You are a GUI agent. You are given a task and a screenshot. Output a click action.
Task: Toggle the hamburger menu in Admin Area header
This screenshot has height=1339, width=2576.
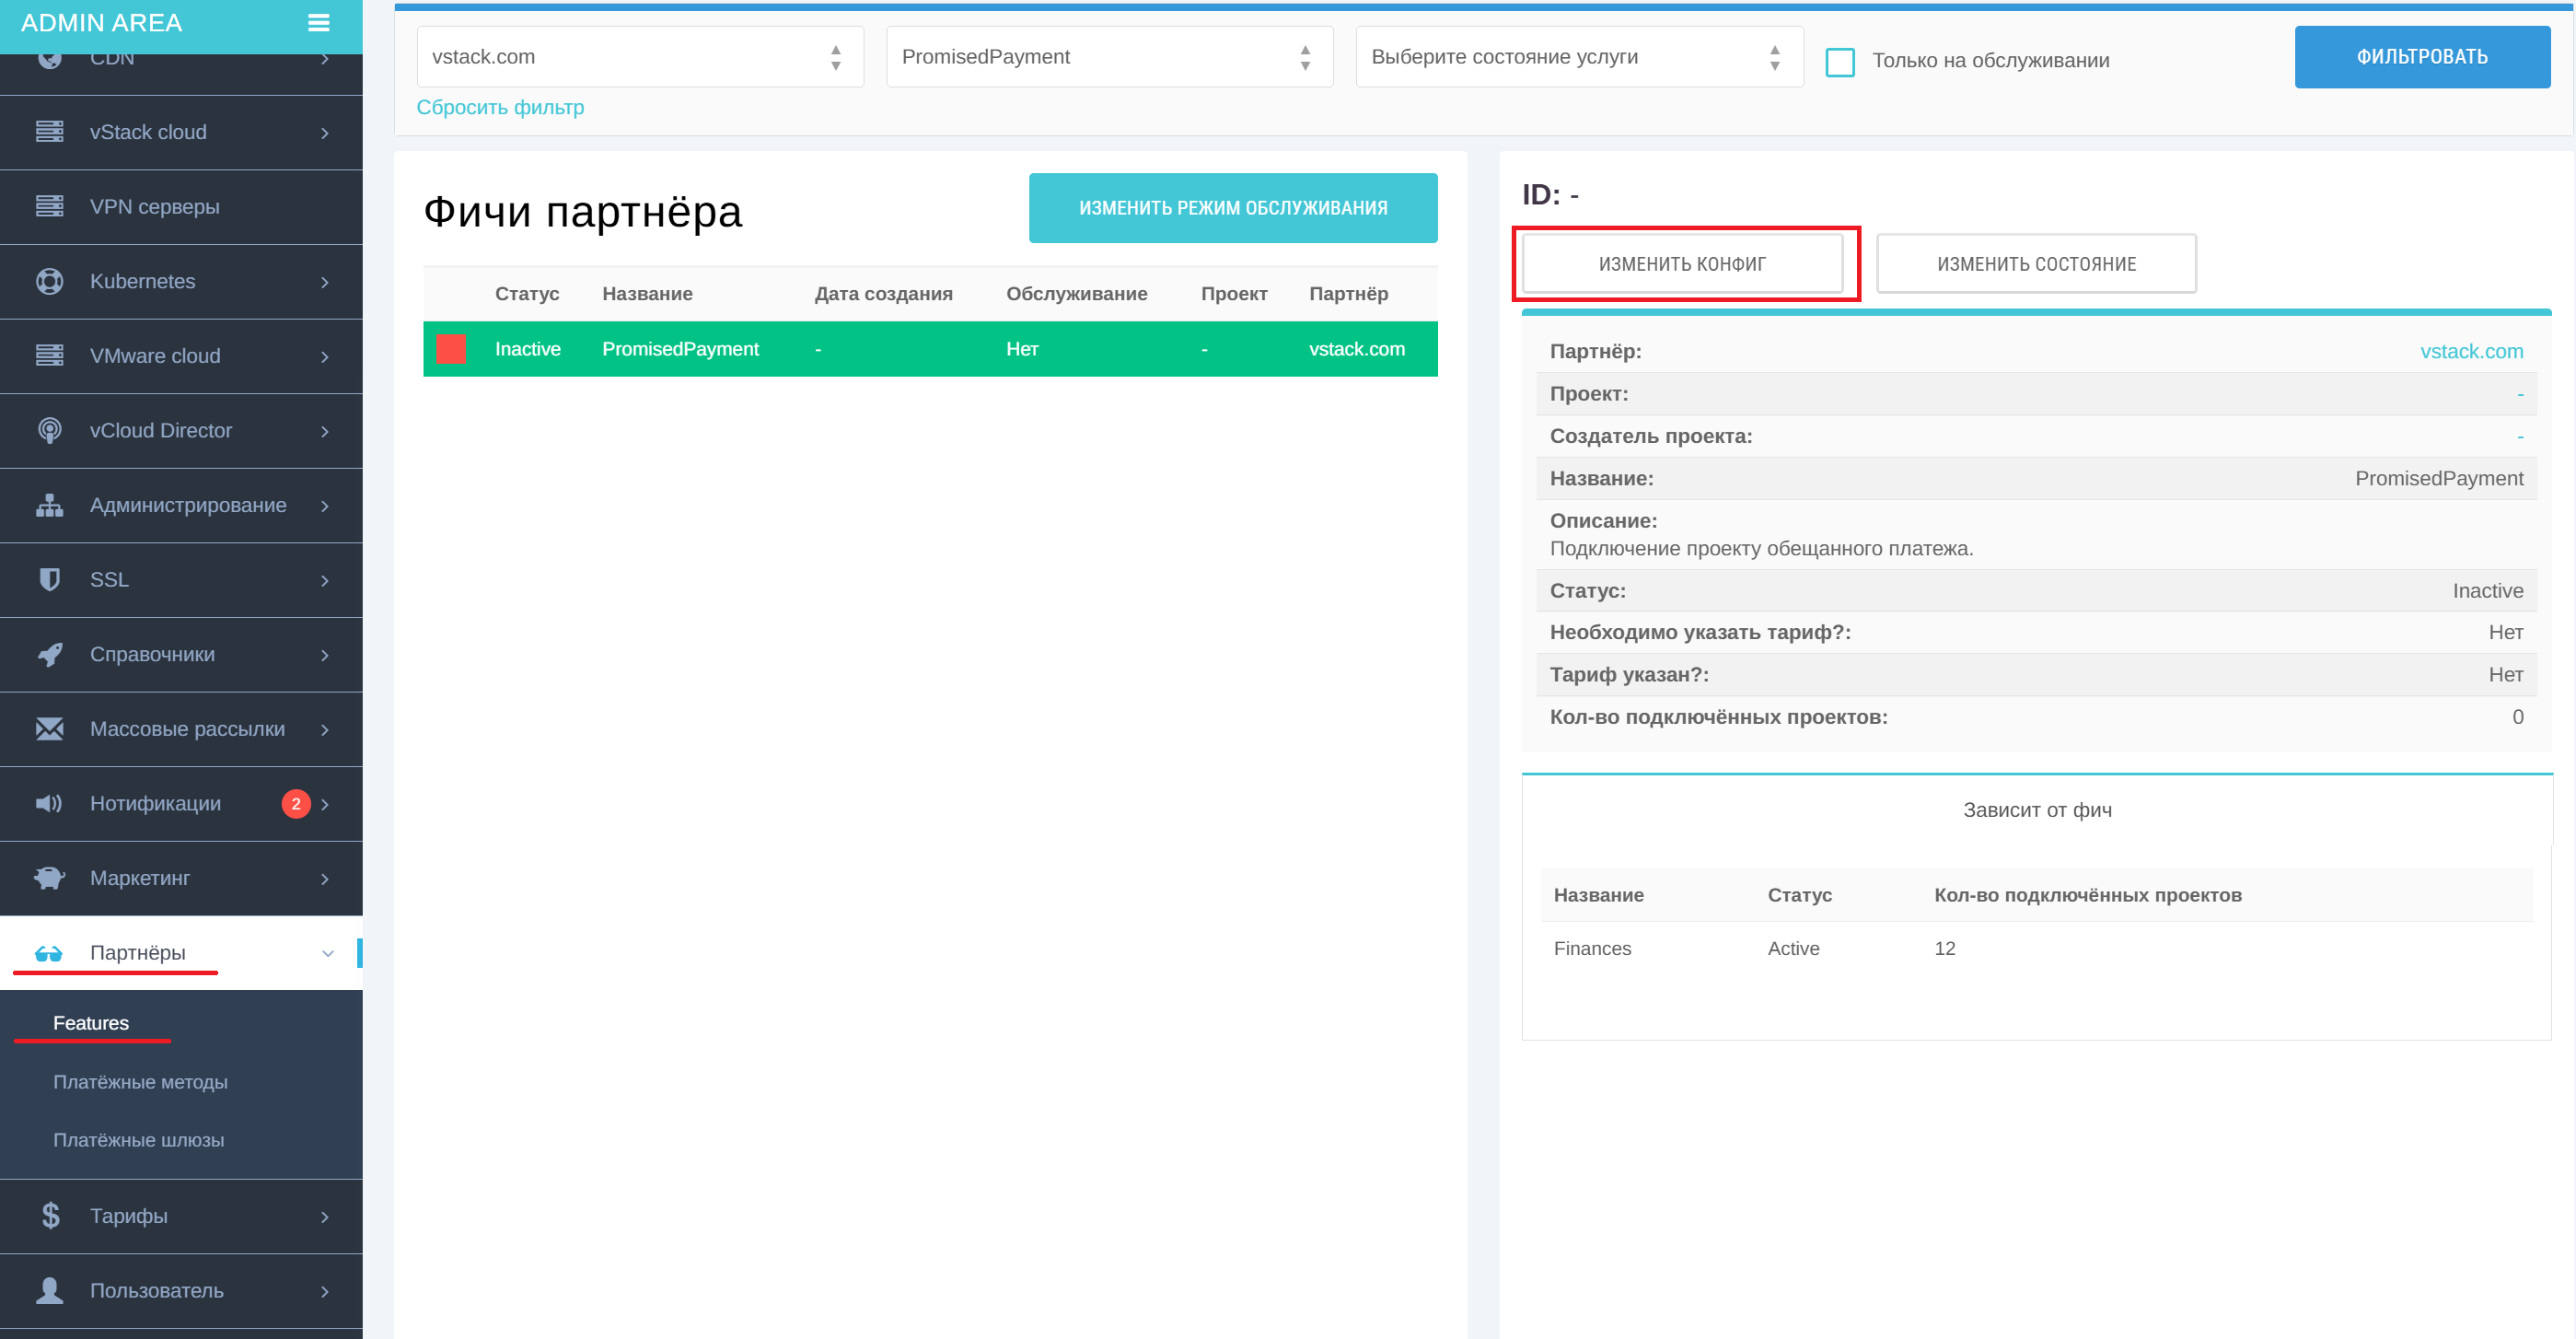tap(318, 23)
